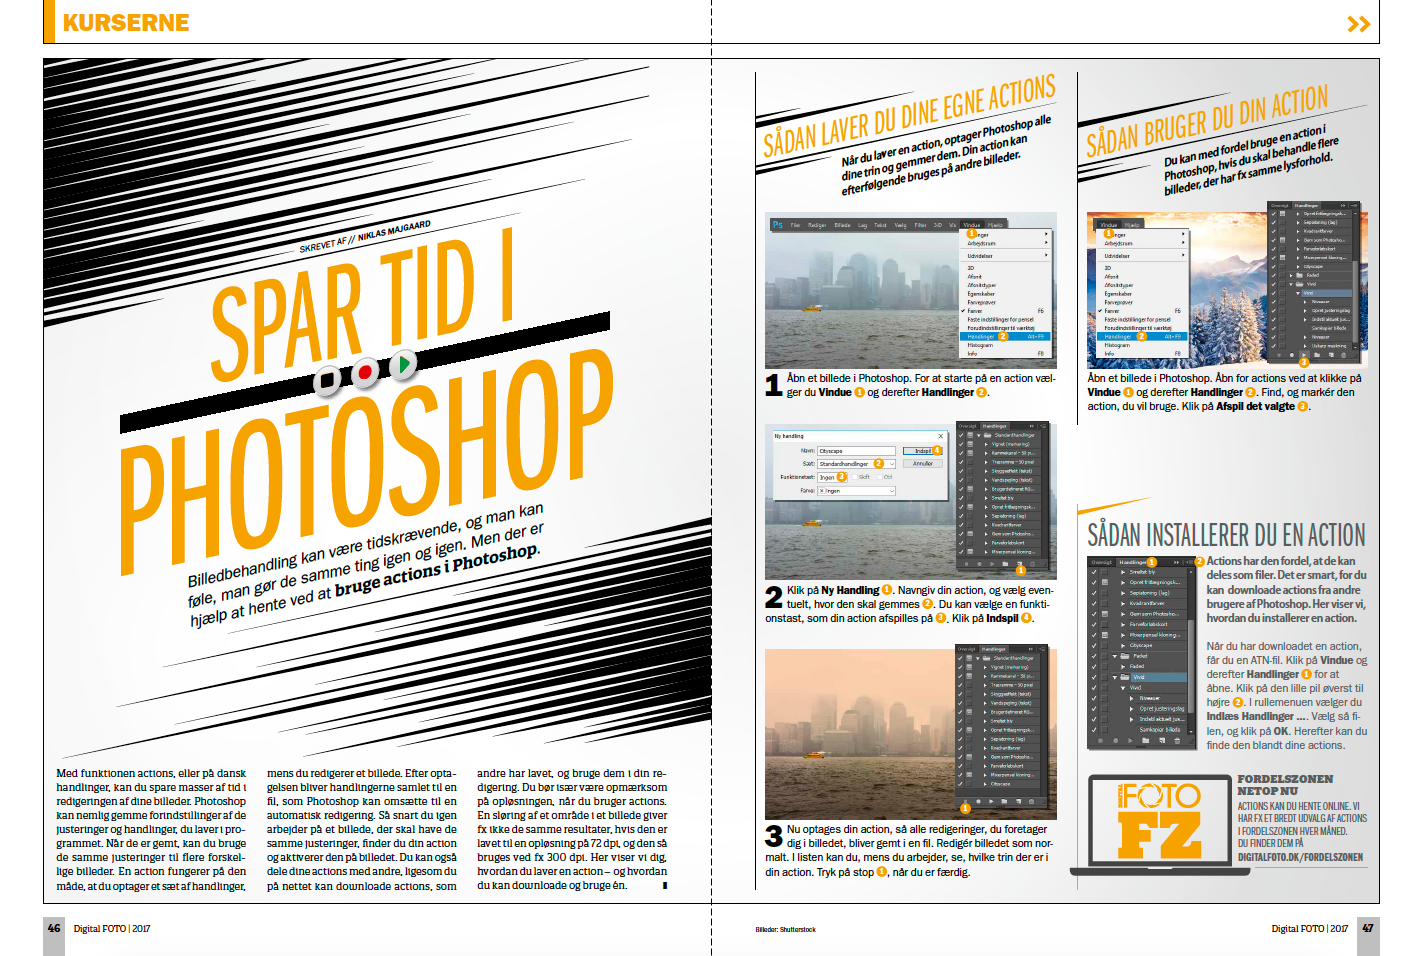
Task: Click the Indspil button in Ny handling dialog
Action: [923, 451]
